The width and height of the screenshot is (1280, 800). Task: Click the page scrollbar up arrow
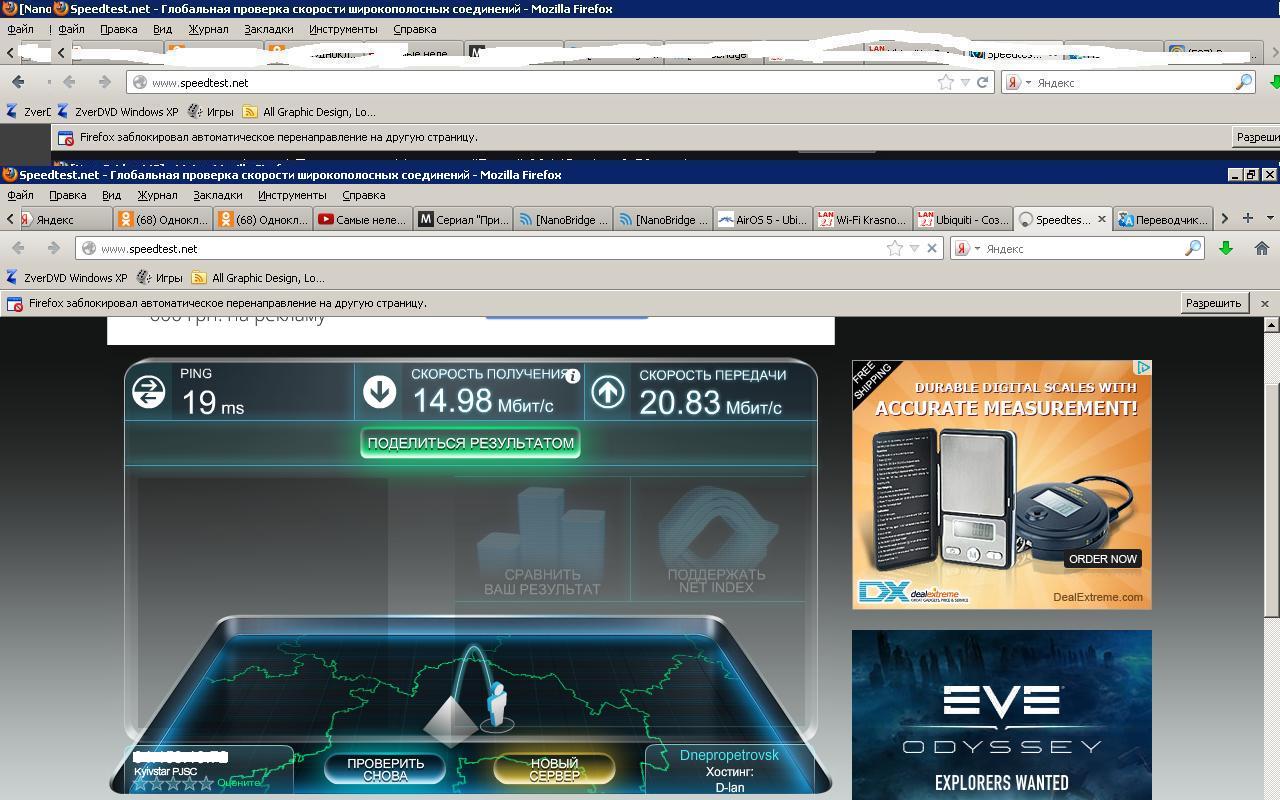1272,325
